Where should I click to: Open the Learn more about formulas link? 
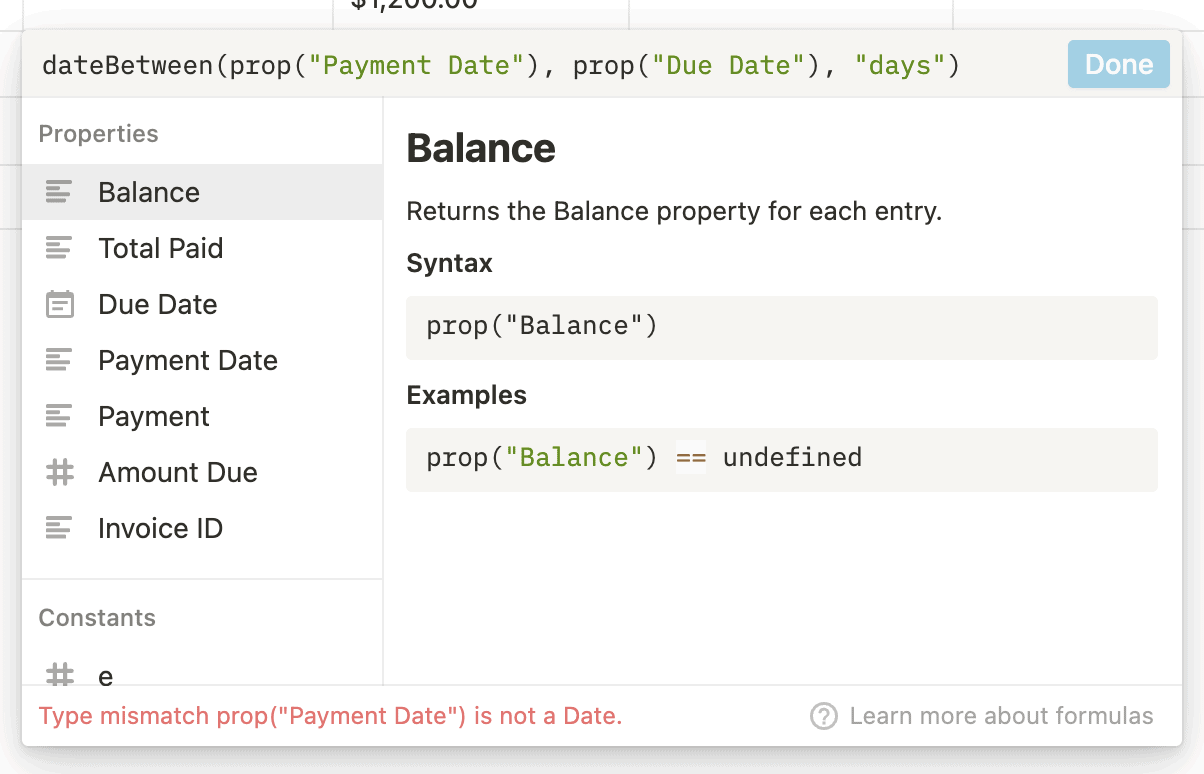1000,715
